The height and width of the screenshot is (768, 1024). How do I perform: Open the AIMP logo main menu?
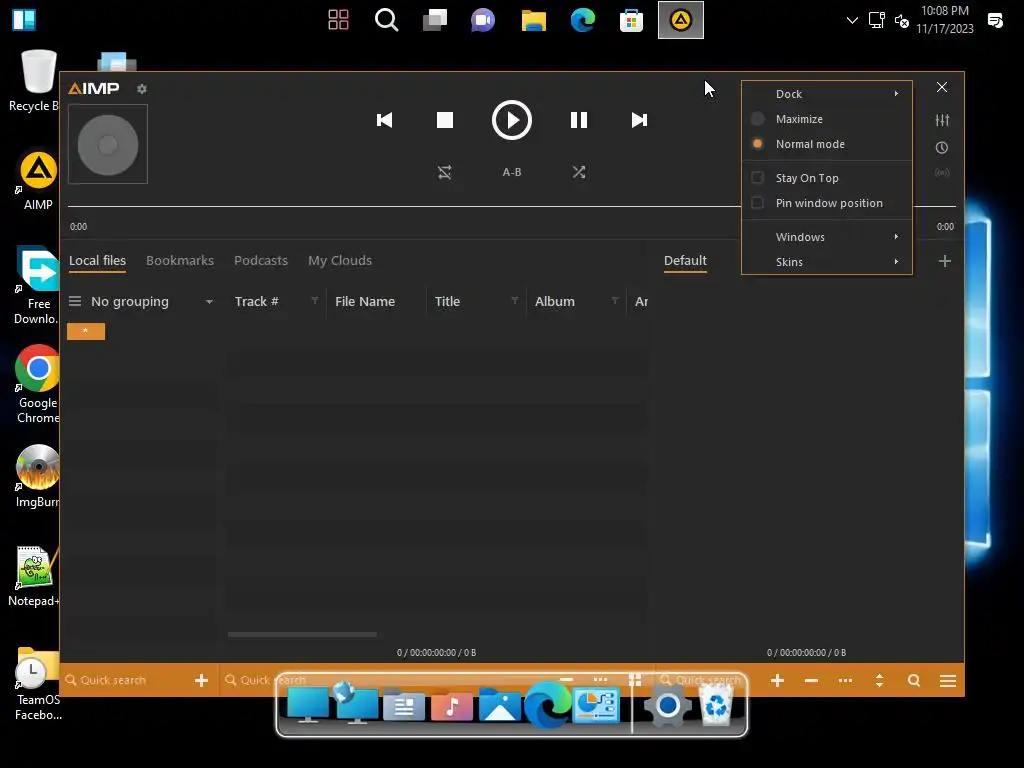coord(94,88)
